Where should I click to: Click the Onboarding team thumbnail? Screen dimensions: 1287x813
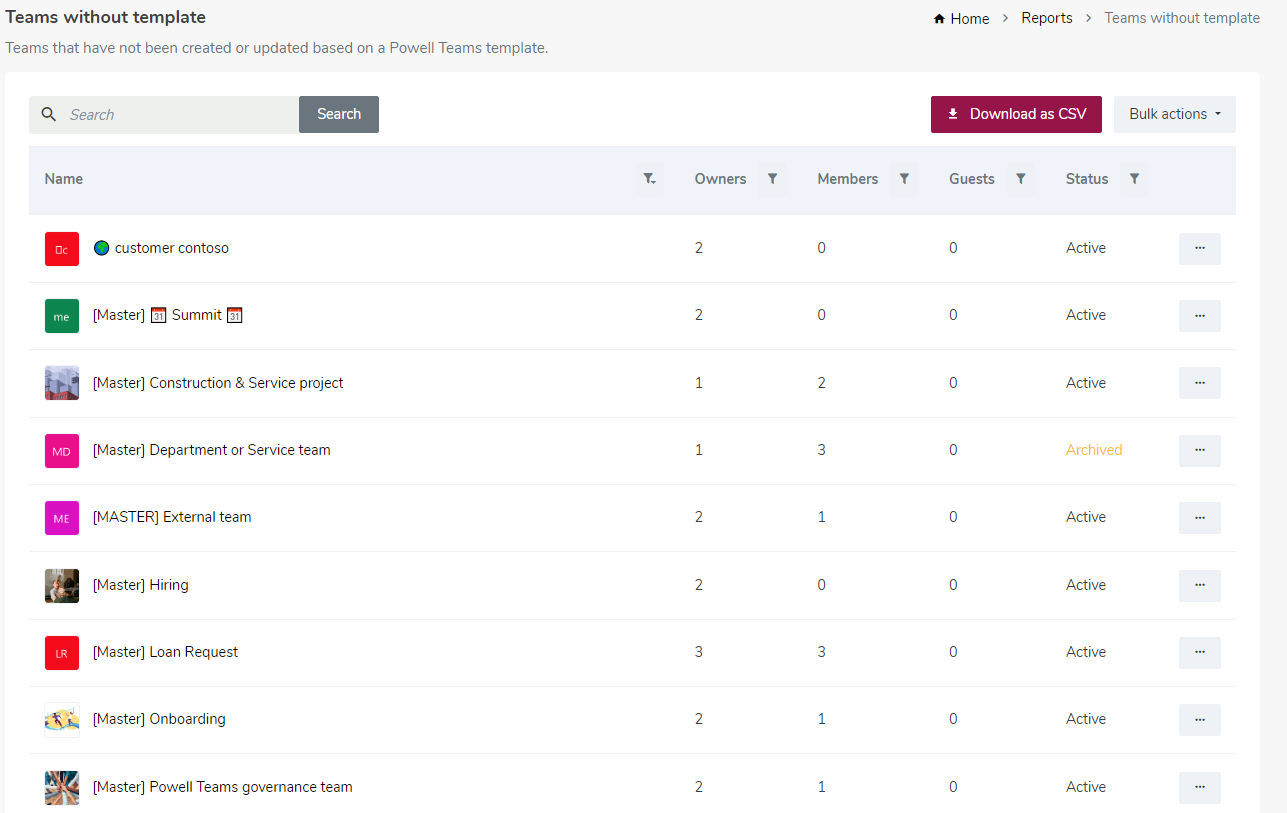pos(62,720)
